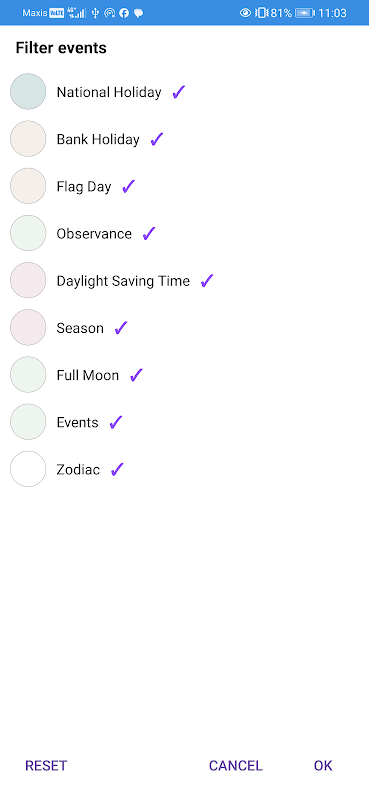Tap the Zodiac white color circle
Screen dimensions: 369x800
point(28,469)
